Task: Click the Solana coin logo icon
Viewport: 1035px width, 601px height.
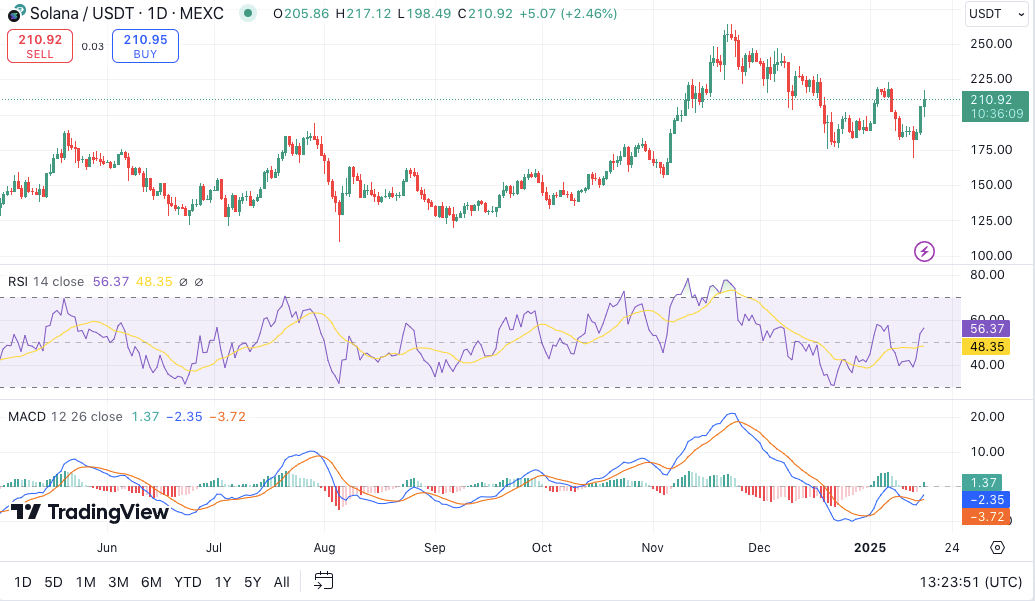Action: tap(16, 13)
